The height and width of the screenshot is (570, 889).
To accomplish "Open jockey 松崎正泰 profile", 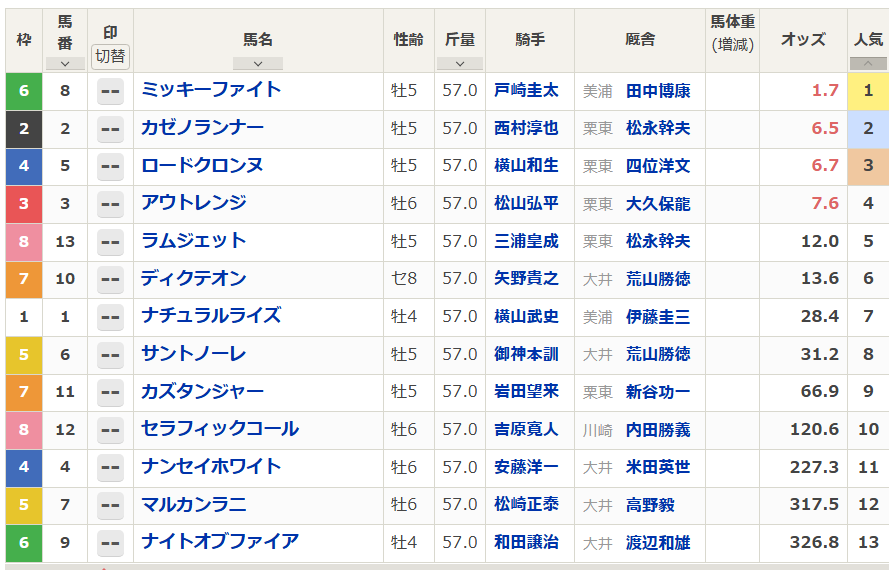I will (526, 504).
